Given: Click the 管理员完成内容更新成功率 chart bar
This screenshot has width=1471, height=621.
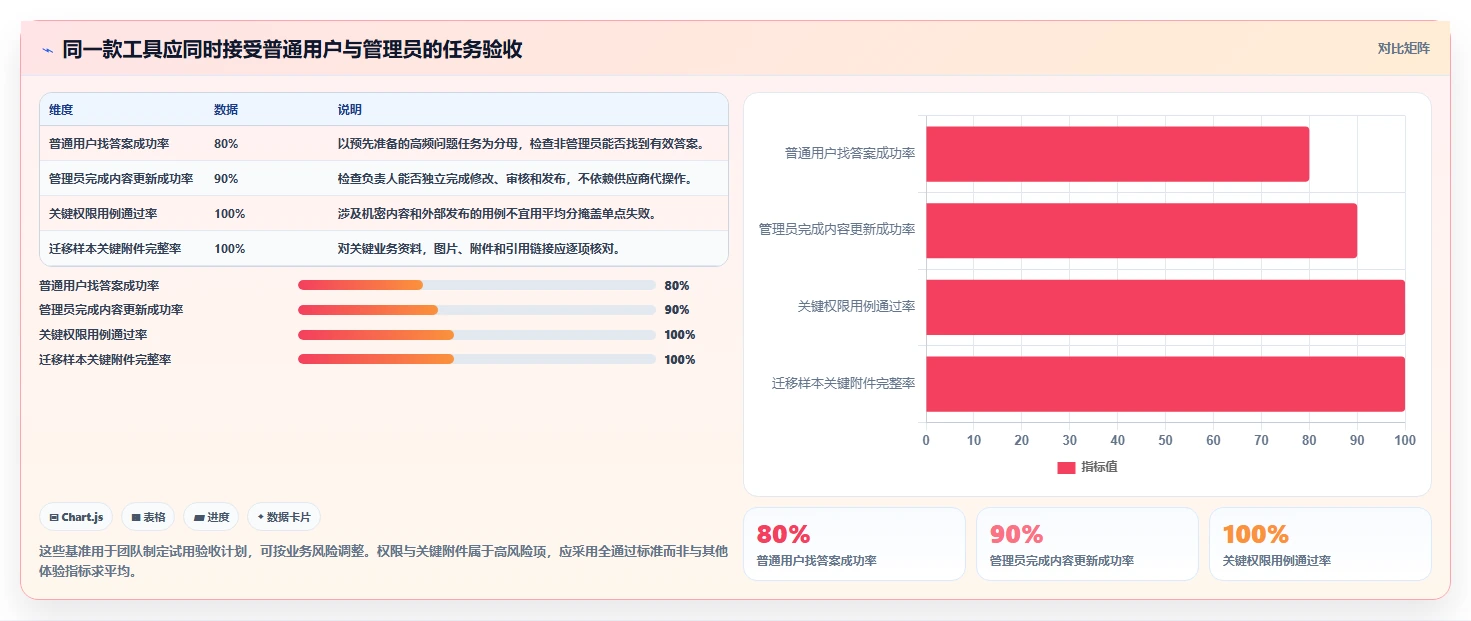Looking at the screenshot, I should pyautogui.click(x=1141, y=230).
